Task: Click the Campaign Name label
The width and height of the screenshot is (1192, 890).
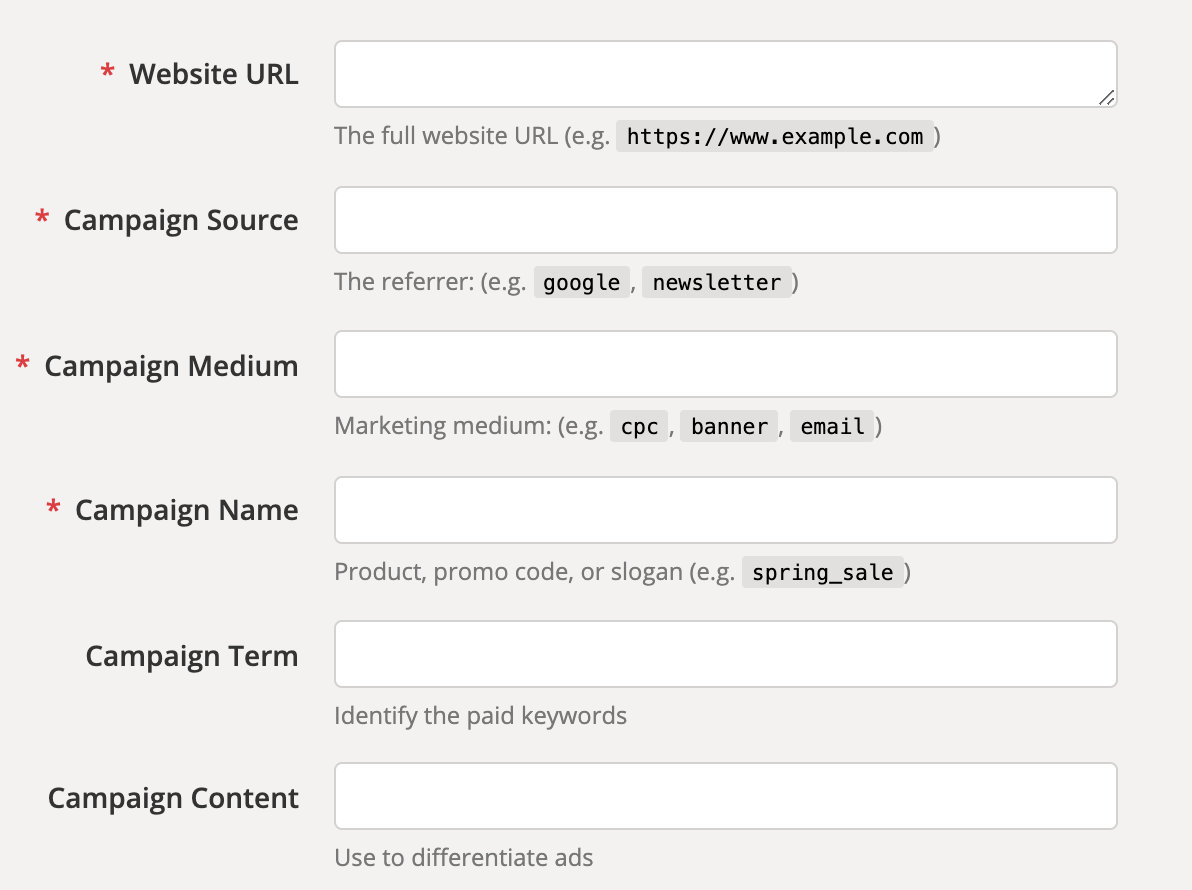Action: pos(186,510)
